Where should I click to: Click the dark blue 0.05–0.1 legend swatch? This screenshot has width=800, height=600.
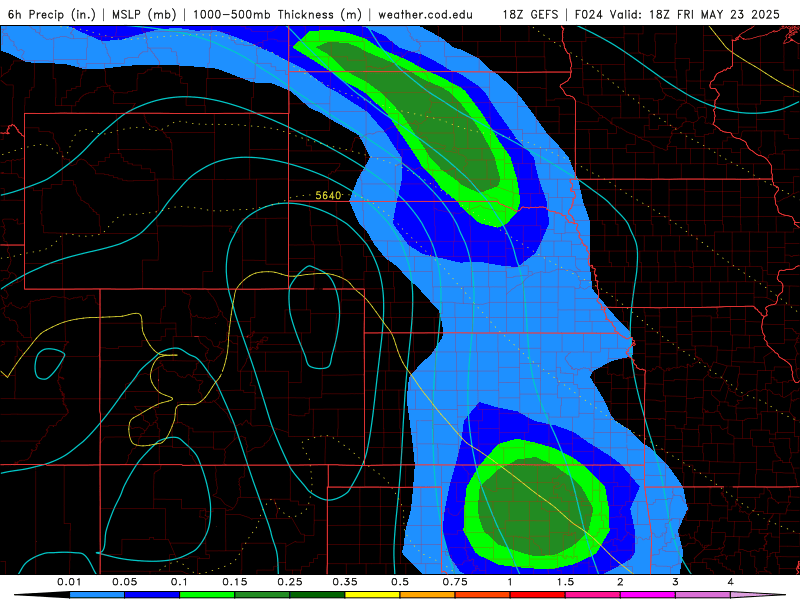pyautogui.click(x=152, y=595)
